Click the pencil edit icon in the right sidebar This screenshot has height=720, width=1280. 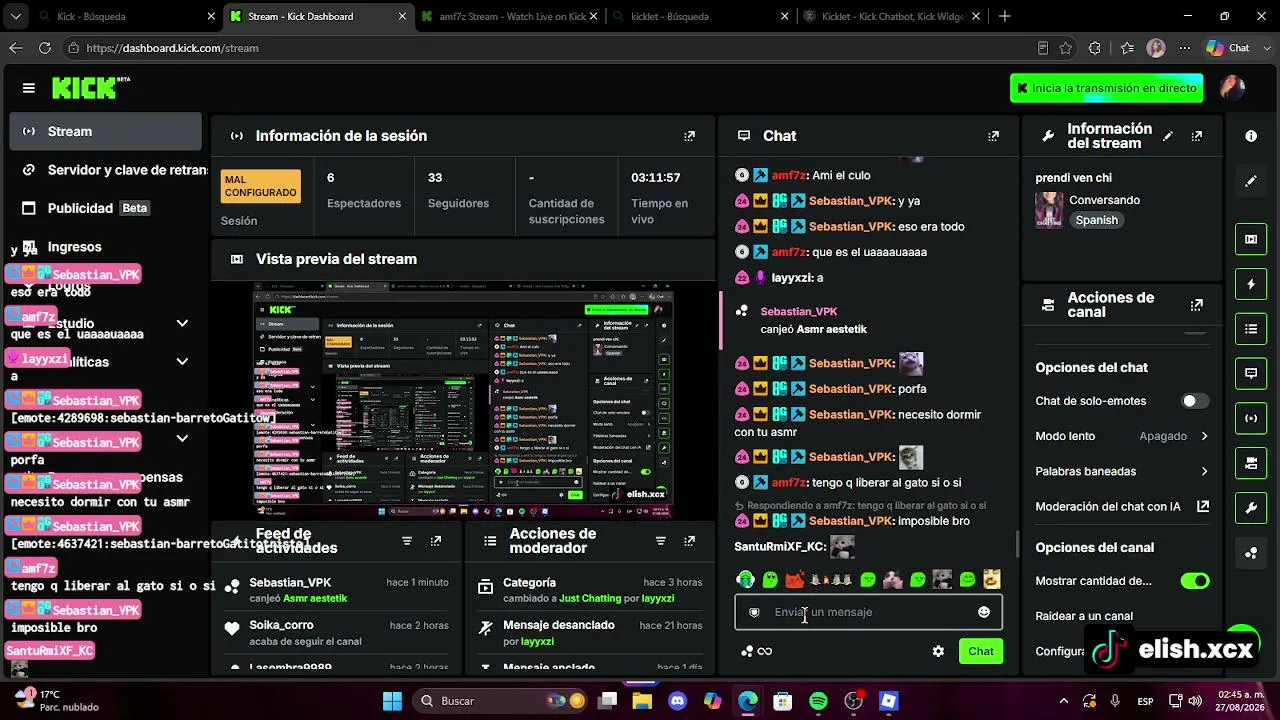click(x=1251, y=181)
